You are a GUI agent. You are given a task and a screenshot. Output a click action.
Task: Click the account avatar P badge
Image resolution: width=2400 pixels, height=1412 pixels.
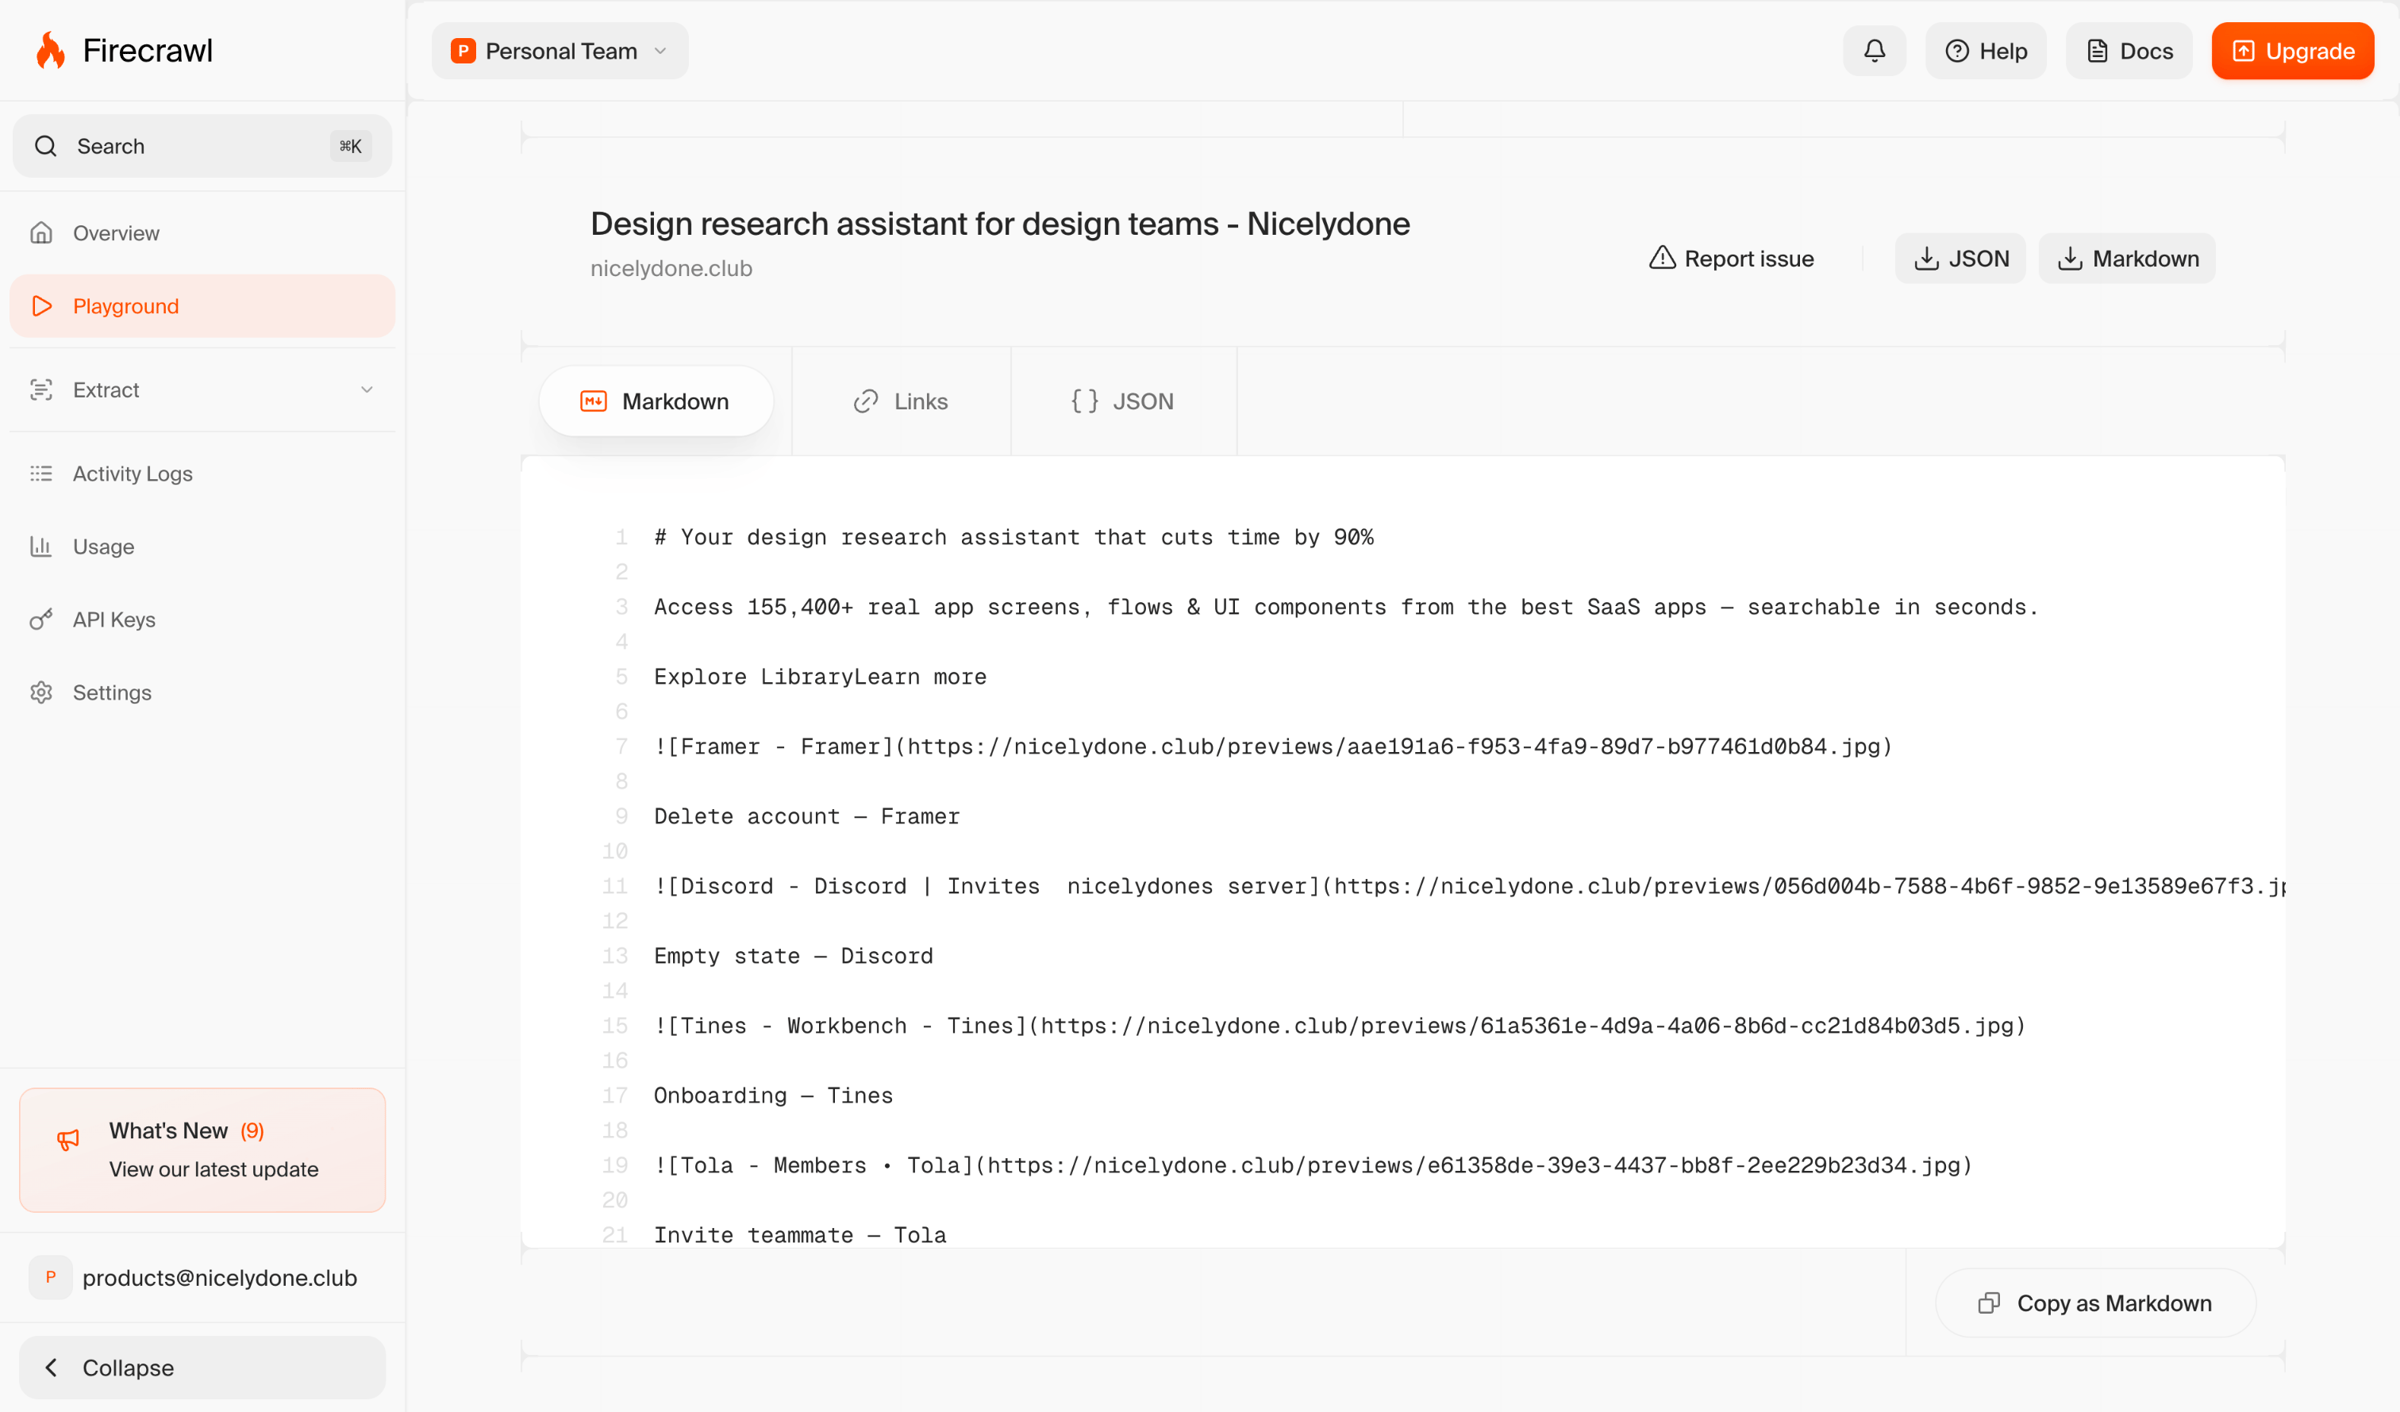coord(50,1277)
